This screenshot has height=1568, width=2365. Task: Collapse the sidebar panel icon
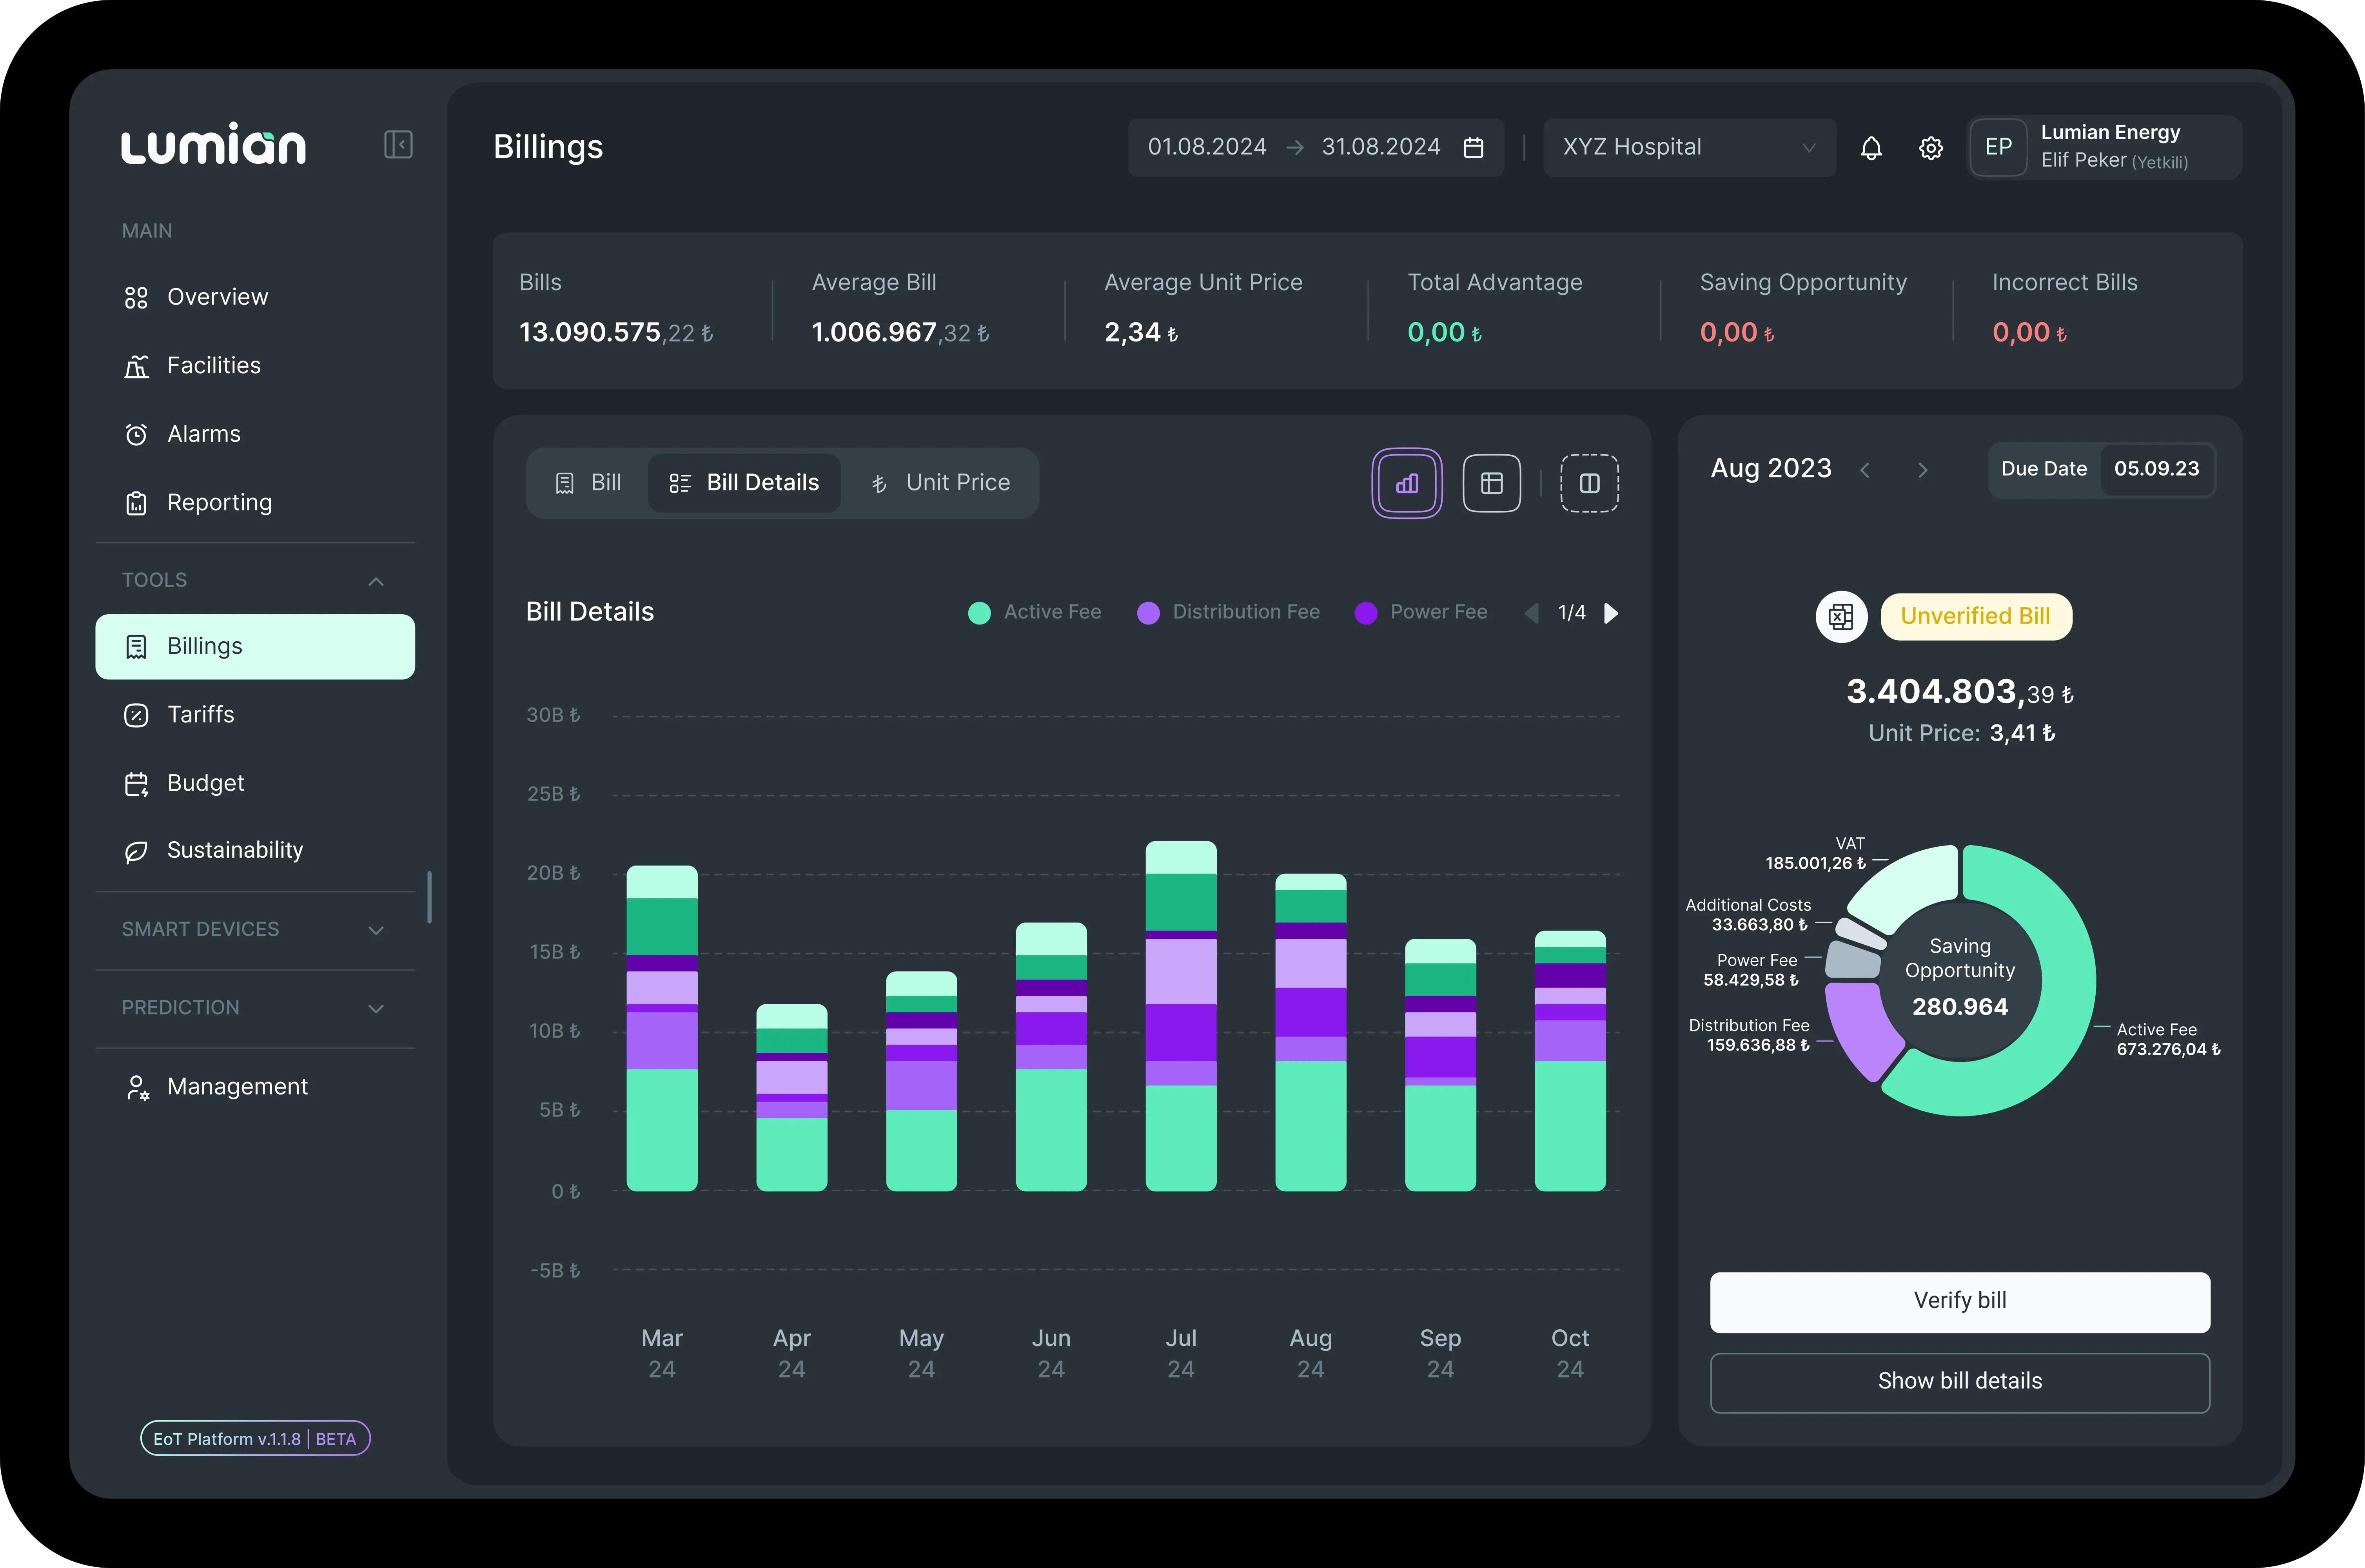pyautogui.click(x=398, y=145)
